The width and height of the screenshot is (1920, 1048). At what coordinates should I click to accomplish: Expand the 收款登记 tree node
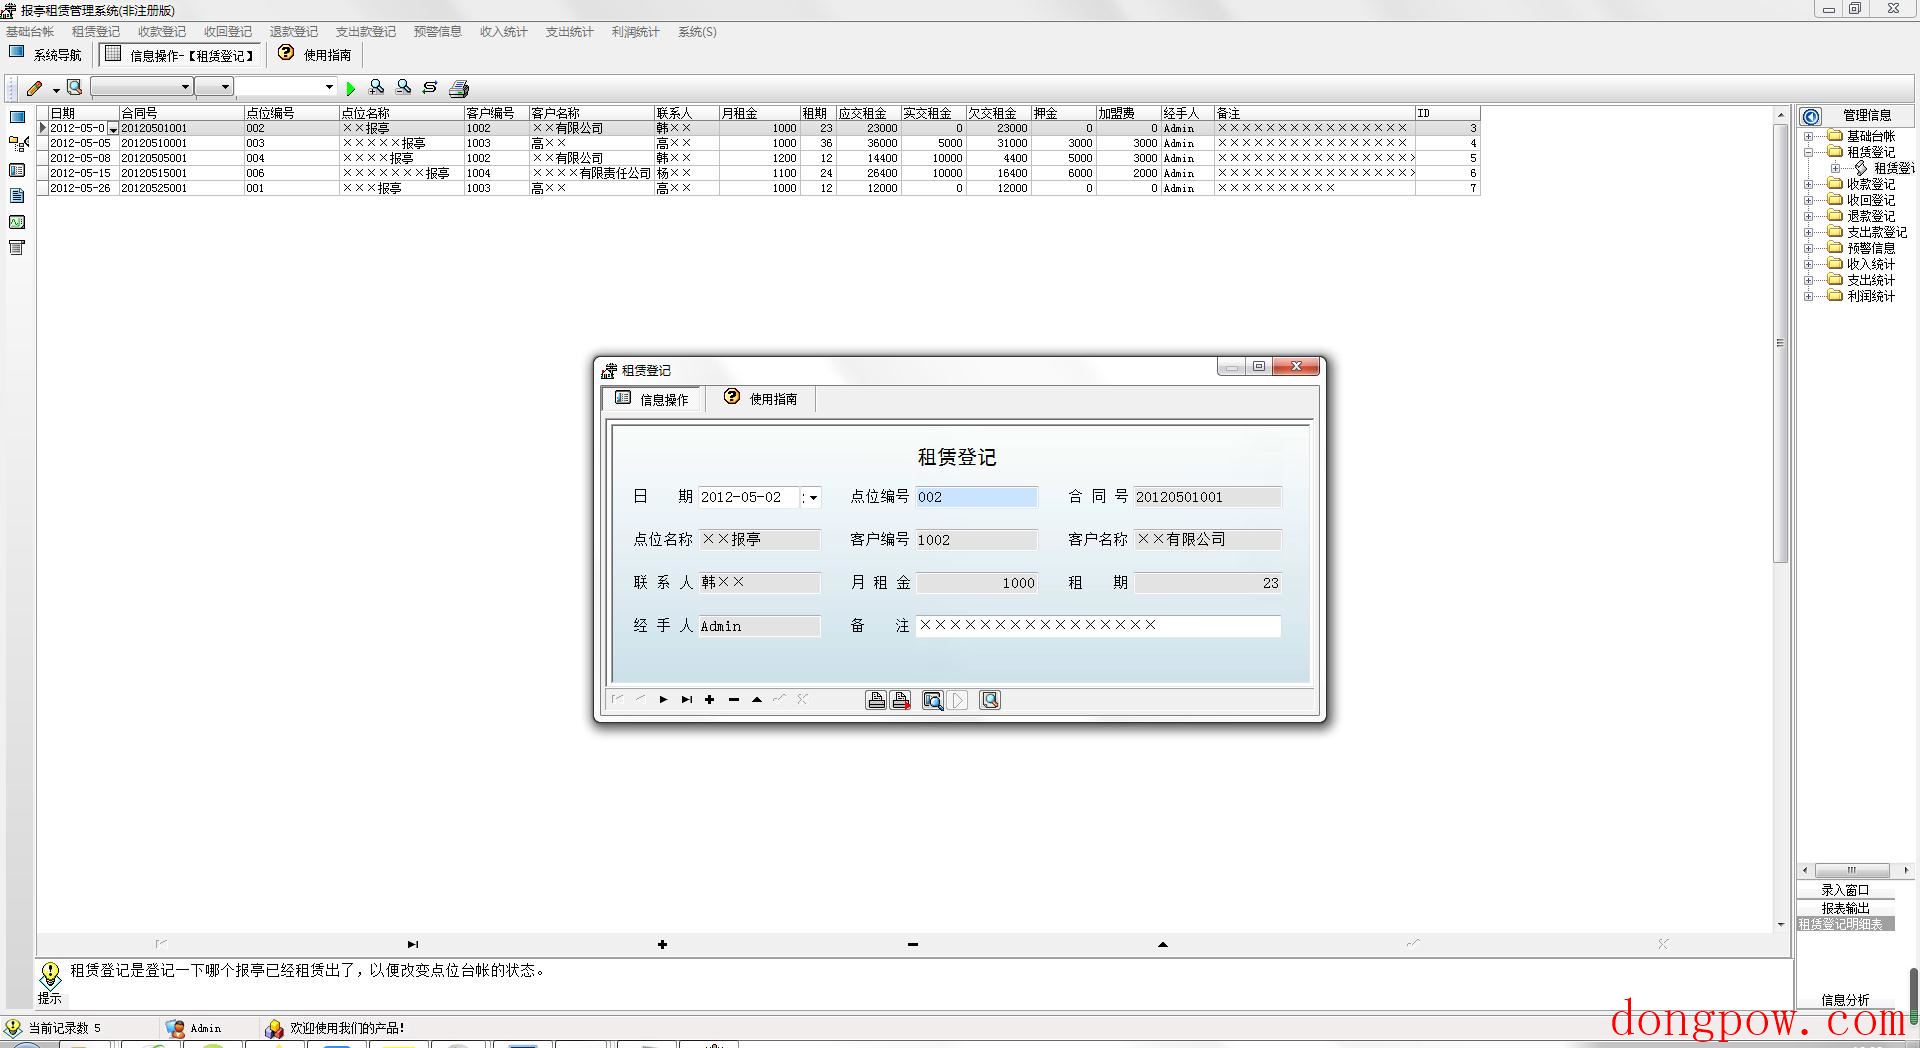click(1808, 184)
